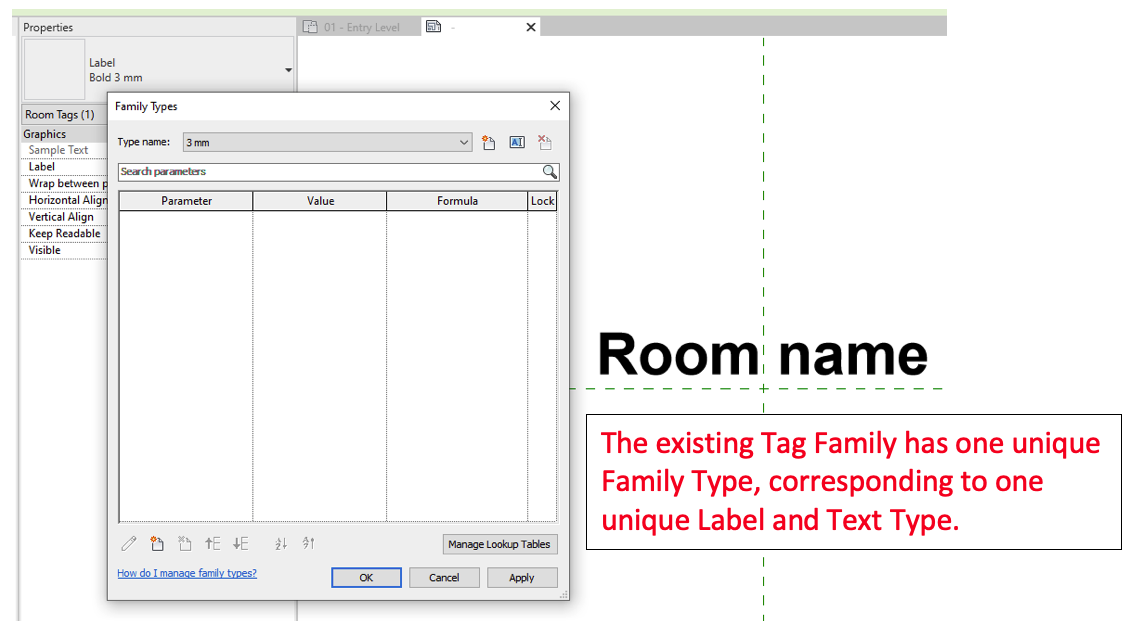Click the active family view tab icon

tap(434, 27)
